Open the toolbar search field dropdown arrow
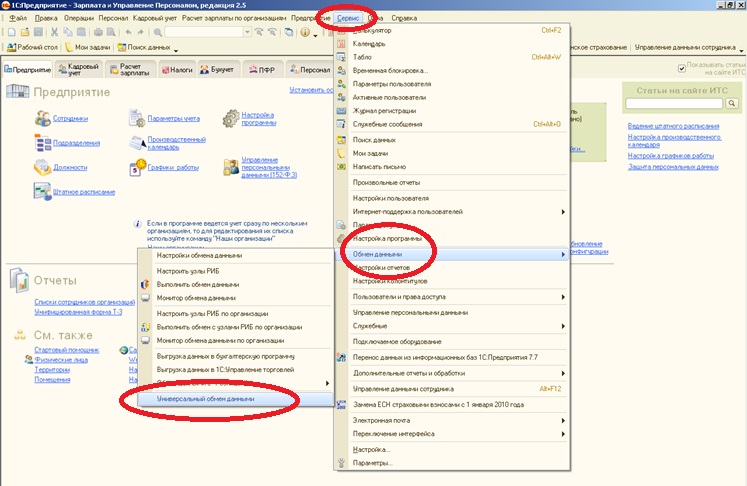Screen dimensions: 747x486 click(247, 32)
